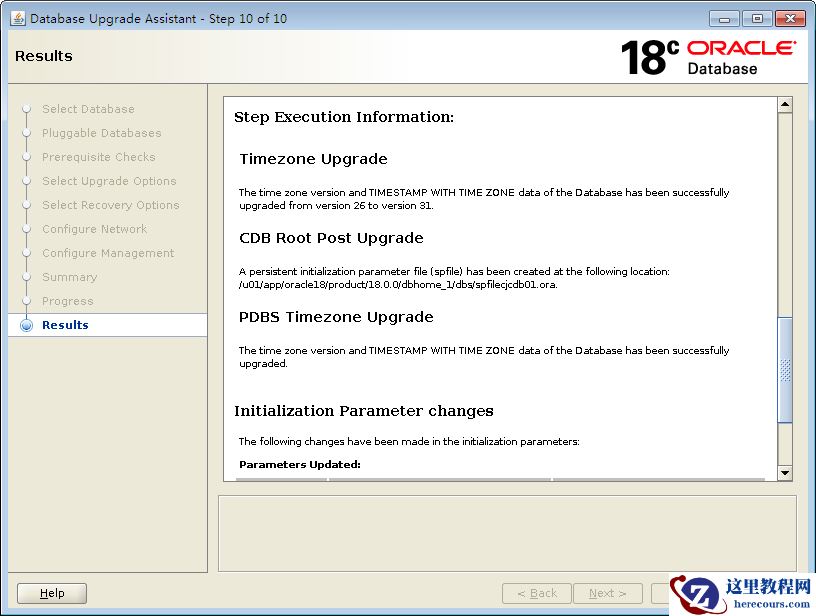Click the Results step bullet icon
The width and height of the screenshot is (816, 616).
[x=26, y=325]
